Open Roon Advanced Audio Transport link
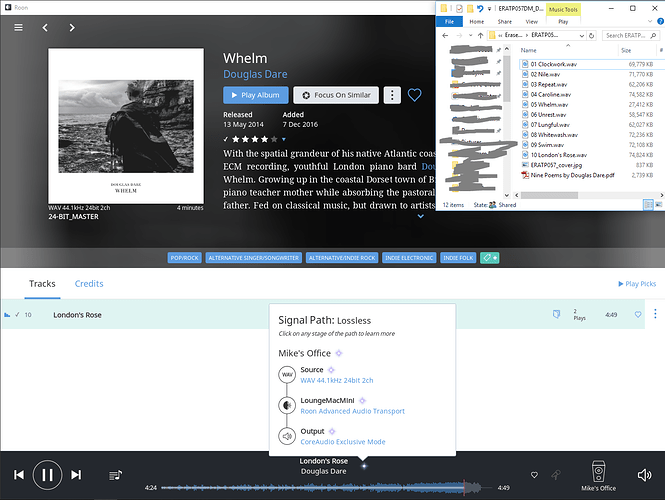The width and height of the screenshot is (665, 500). click(x=352, y=411)
